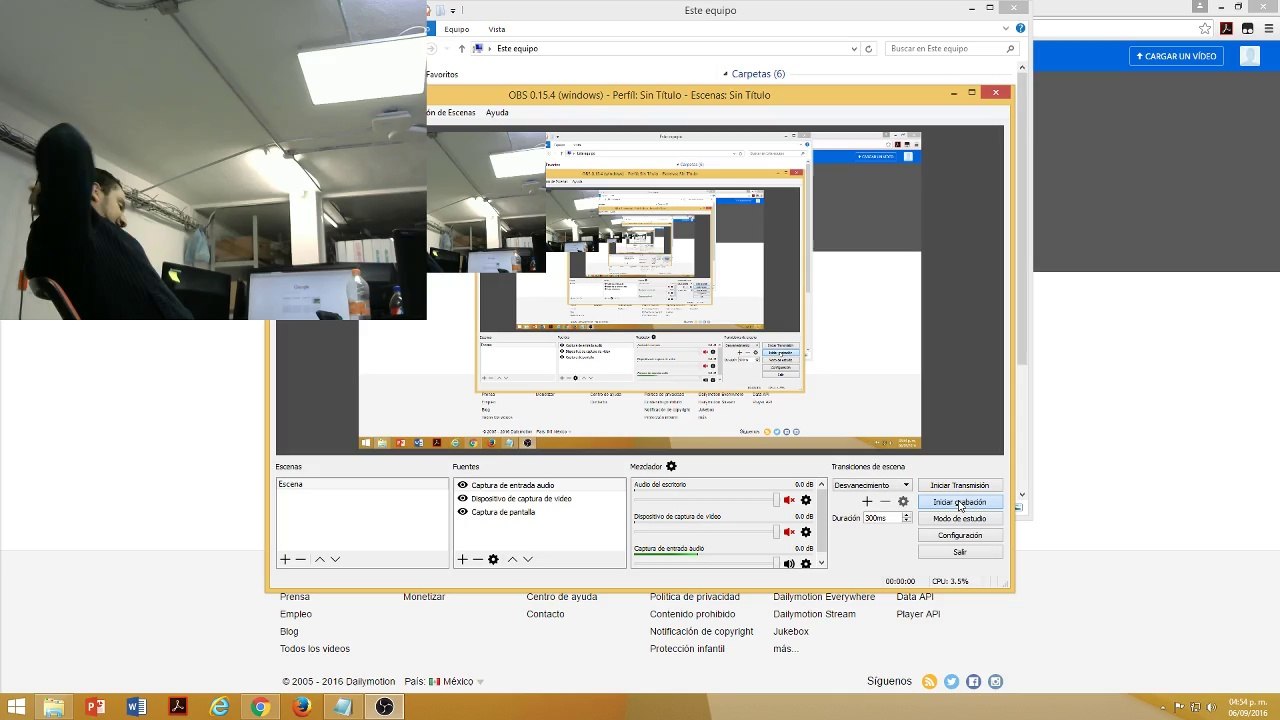Move source up in the Fuentes list
The height and width of the screenshot is (720, 1280).
click(x=512, y=559)
